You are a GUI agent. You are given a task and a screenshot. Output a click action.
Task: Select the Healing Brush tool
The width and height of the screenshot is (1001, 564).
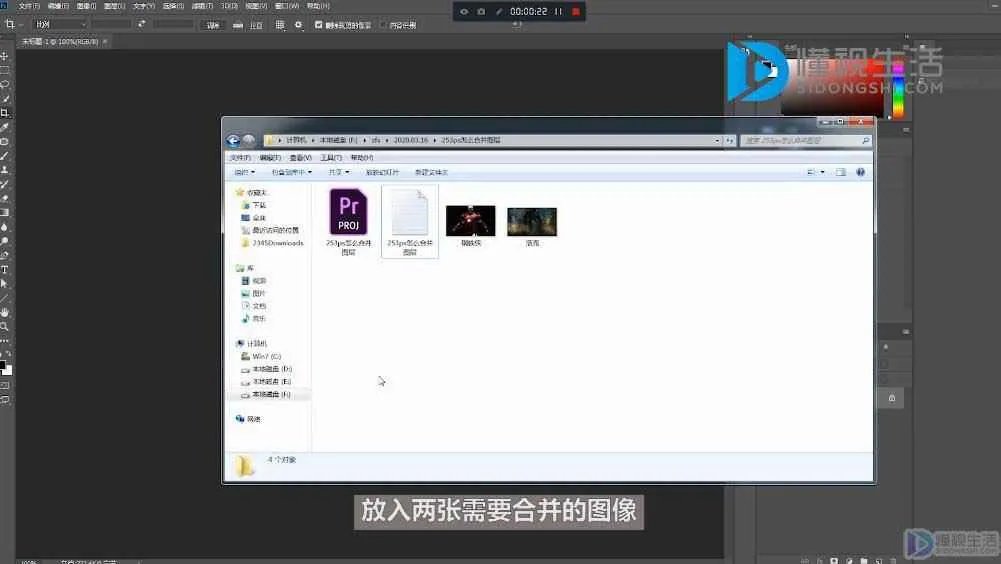(4, 141)
